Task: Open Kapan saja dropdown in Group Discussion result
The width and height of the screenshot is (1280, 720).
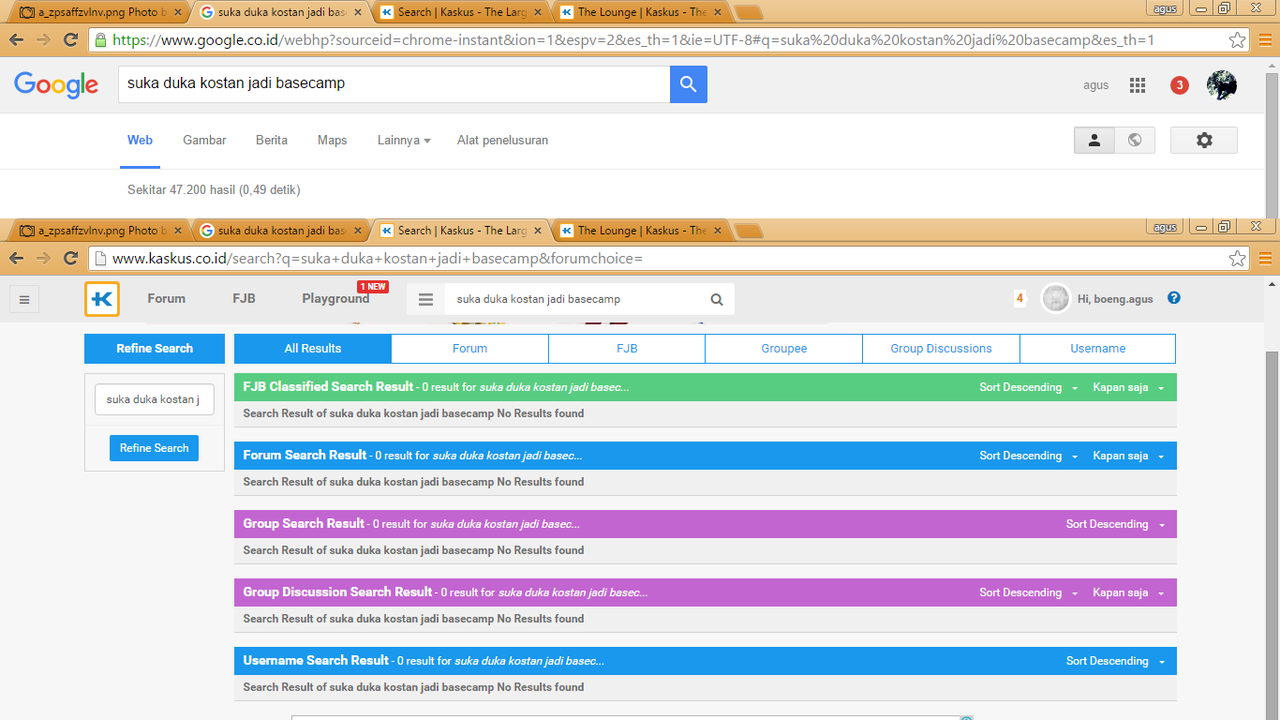Action: (1129, 593)
